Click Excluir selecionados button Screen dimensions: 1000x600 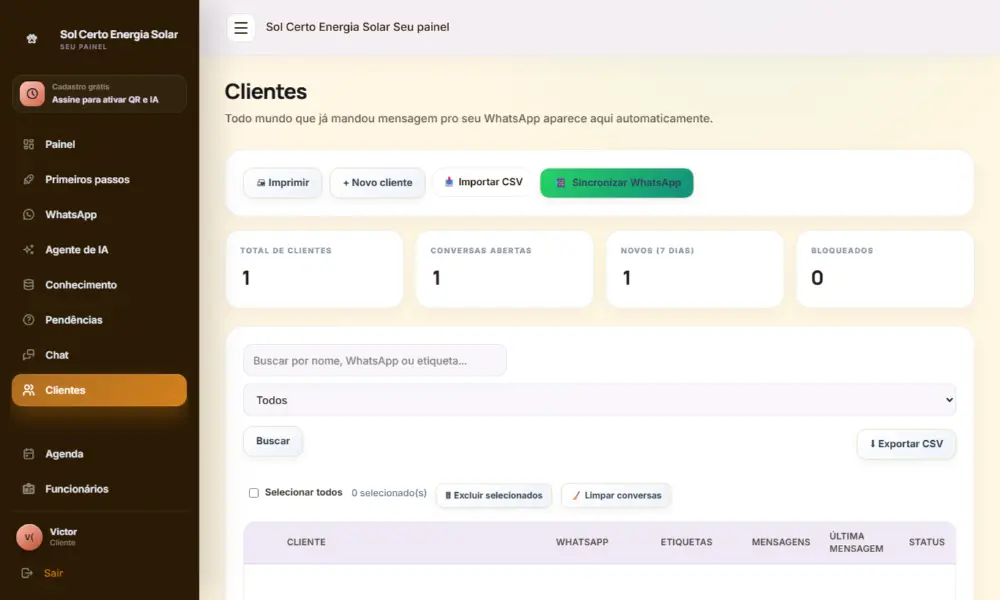coord(494,495)
